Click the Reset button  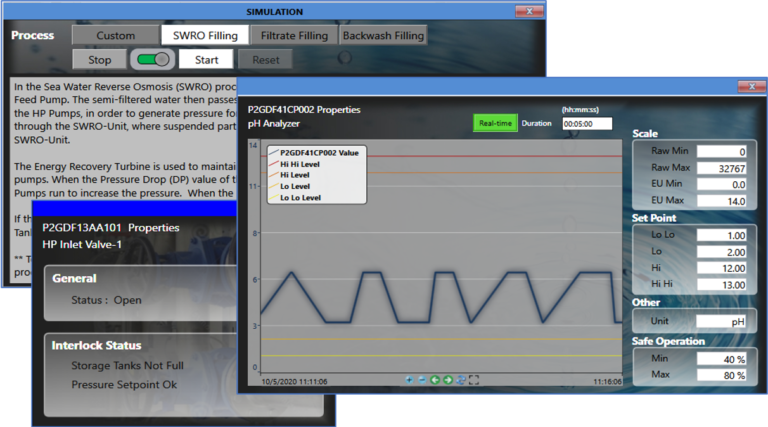click(x=265, y=59)
